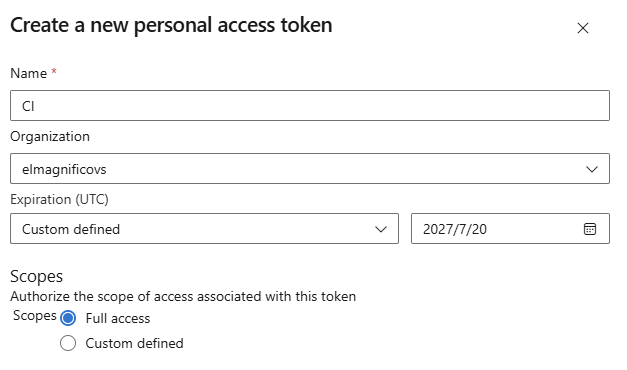The image size is (627, 370).
Task: Select the Full access radio button
Action: coord(68,318)
